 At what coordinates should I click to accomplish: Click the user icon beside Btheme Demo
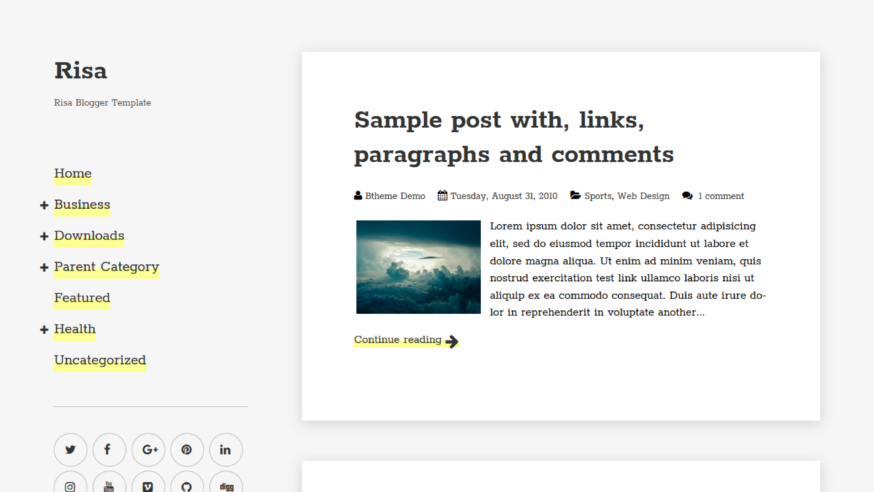(x=358, y=196)
